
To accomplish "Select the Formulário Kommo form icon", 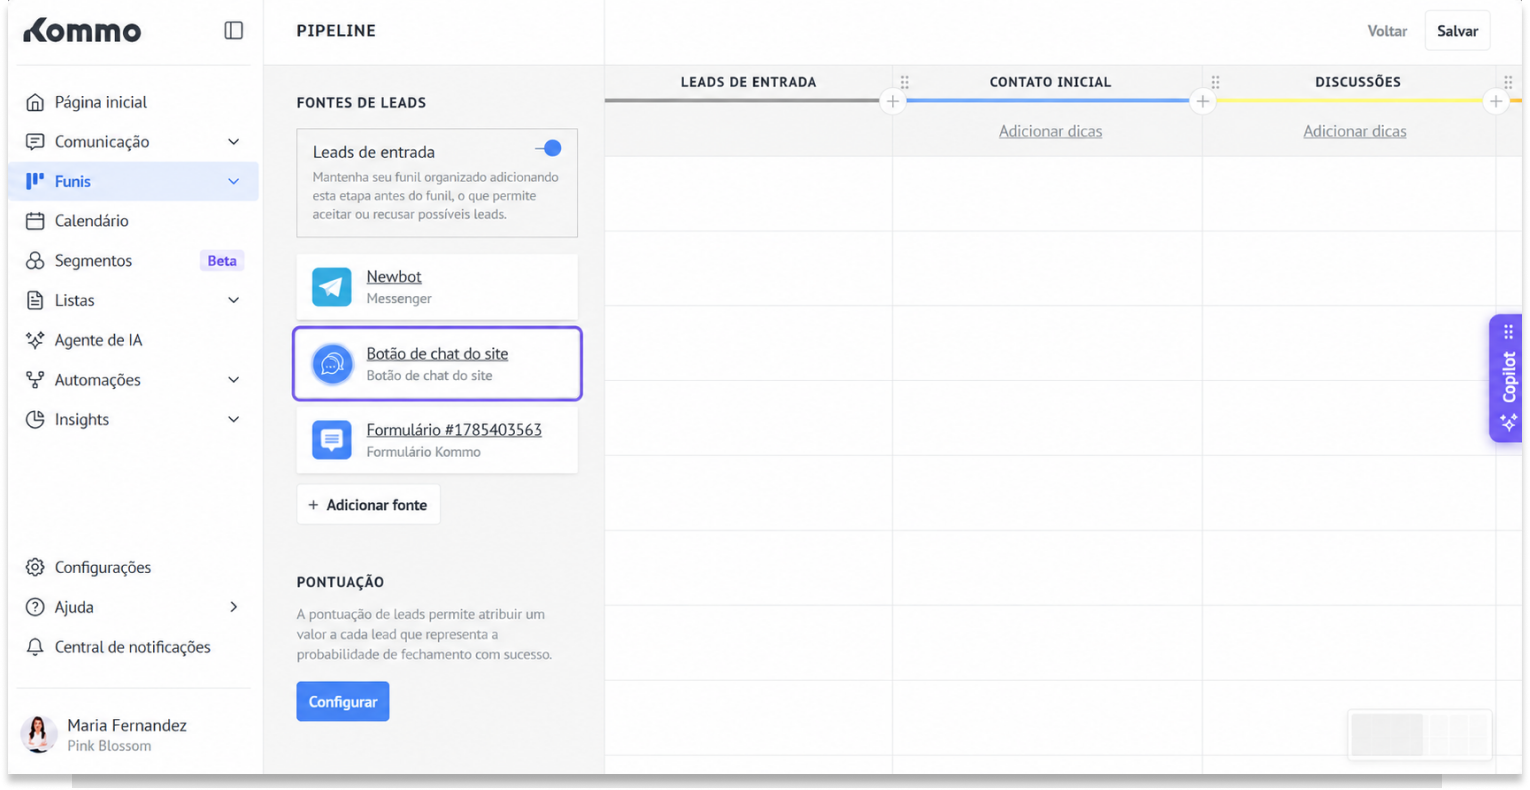I will [331, 440].
